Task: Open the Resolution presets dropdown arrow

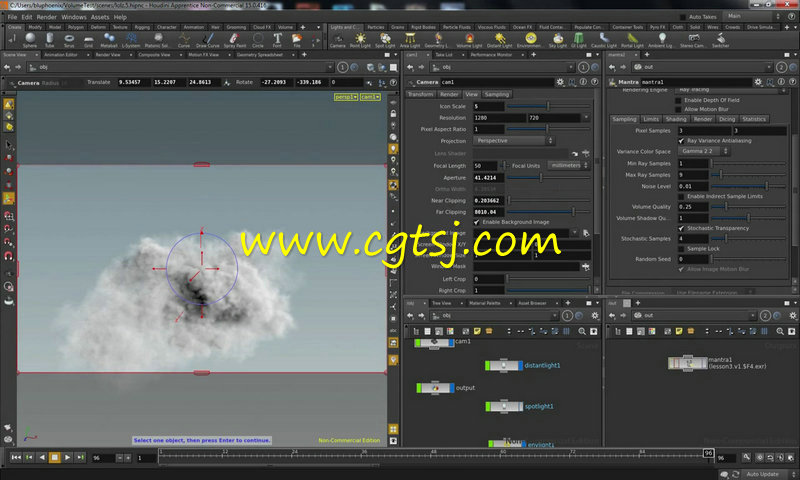Action: (x=586, y=118)
